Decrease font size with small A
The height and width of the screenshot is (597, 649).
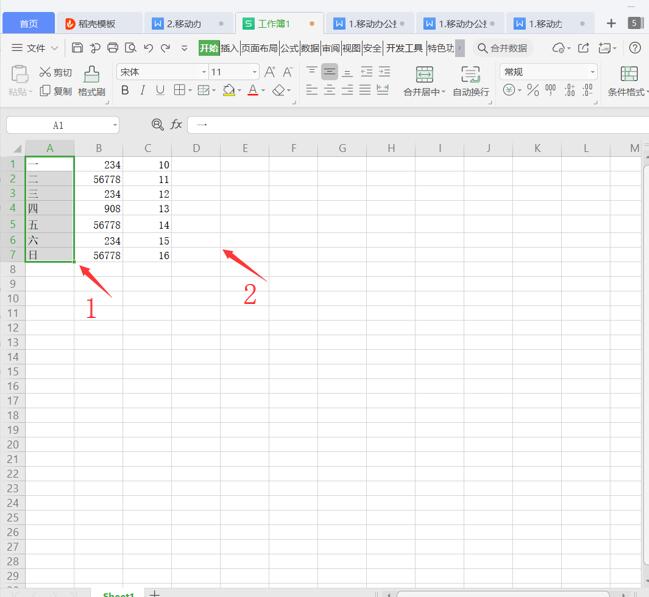(x=287, y=72)
